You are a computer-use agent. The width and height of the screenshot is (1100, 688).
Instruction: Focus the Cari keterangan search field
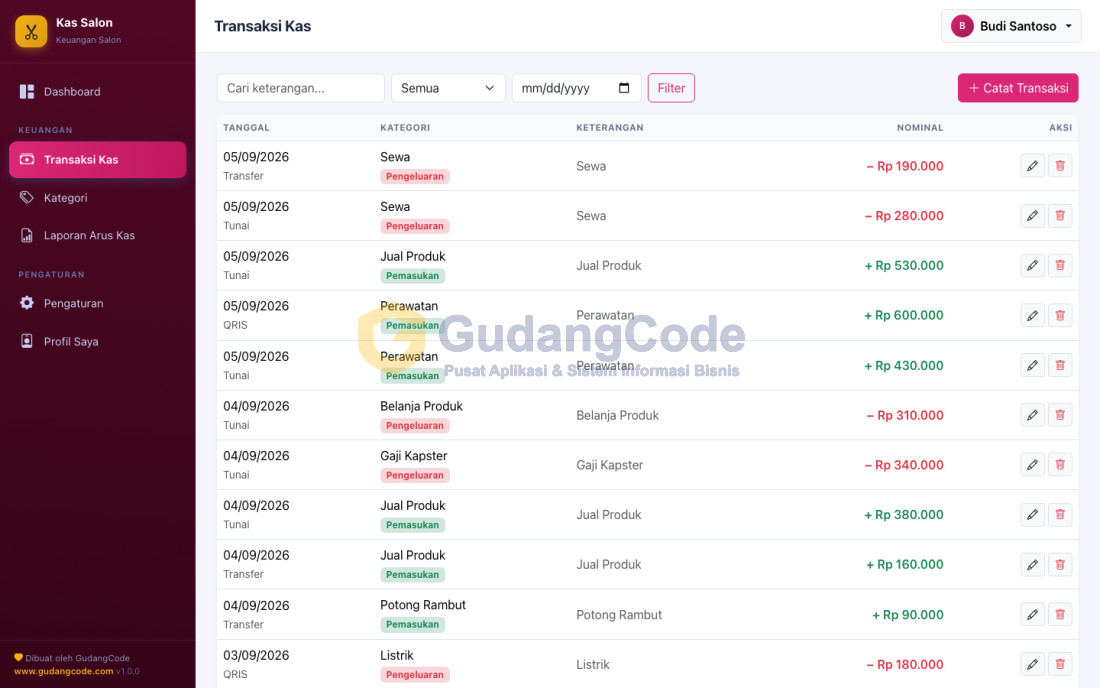click(x=301, y=88)
